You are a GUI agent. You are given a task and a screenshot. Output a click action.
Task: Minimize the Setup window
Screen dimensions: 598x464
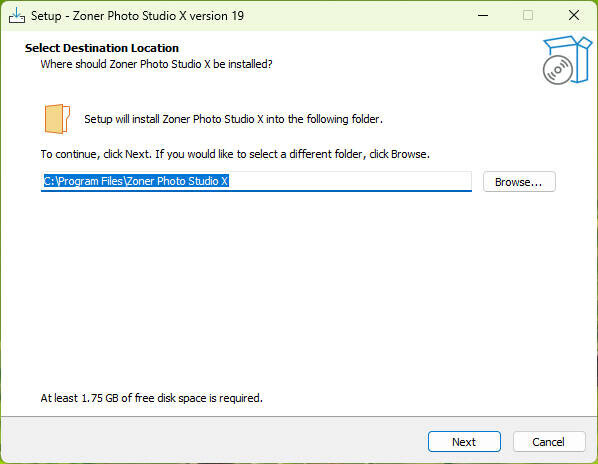tap(483, 16)
